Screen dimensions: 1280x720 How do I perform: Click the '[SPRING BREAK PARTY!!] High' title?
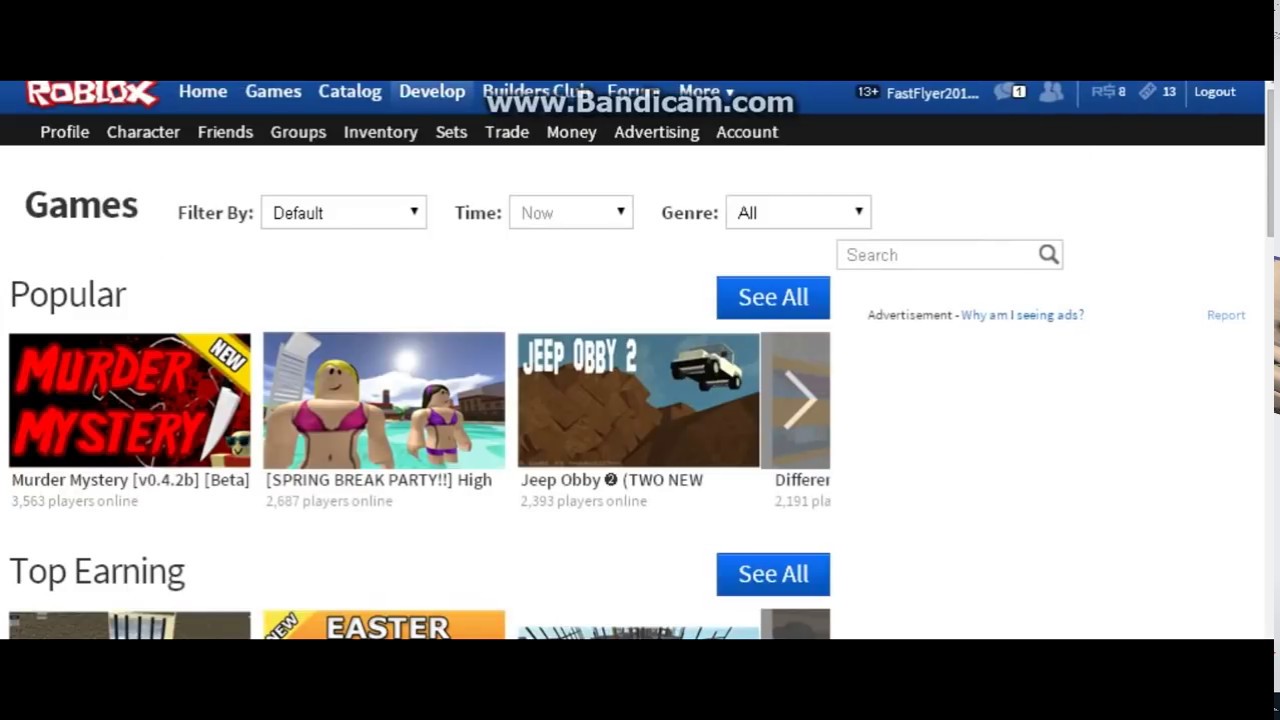coord(379,480)
